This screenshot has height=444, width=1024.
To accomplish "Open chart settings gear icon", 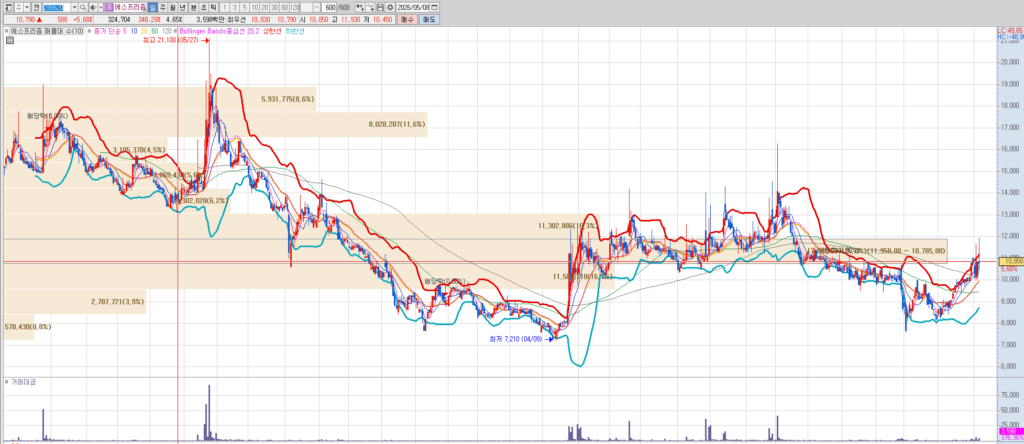I will [x=390, y=7].
